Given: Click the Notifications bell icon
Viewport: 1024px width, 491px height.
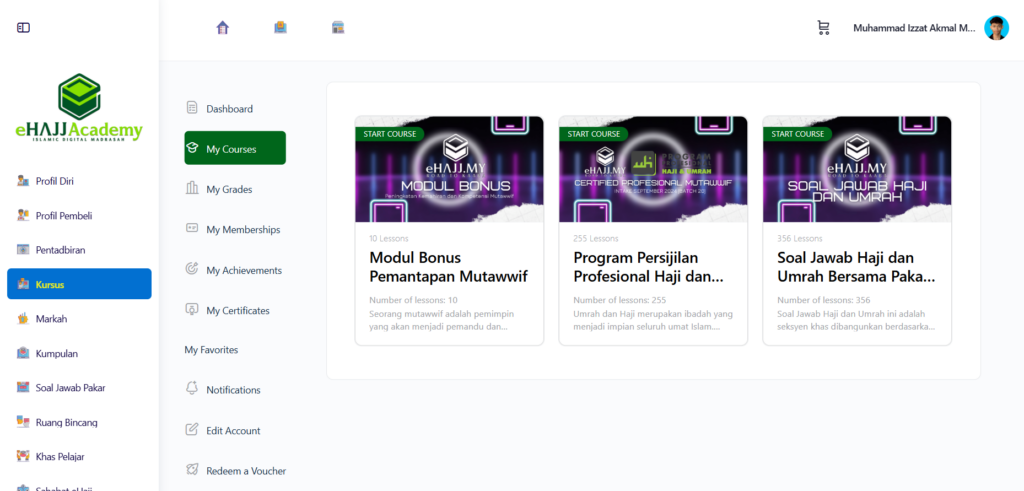Looking at the screenshot, I should [x=192, y=389].
